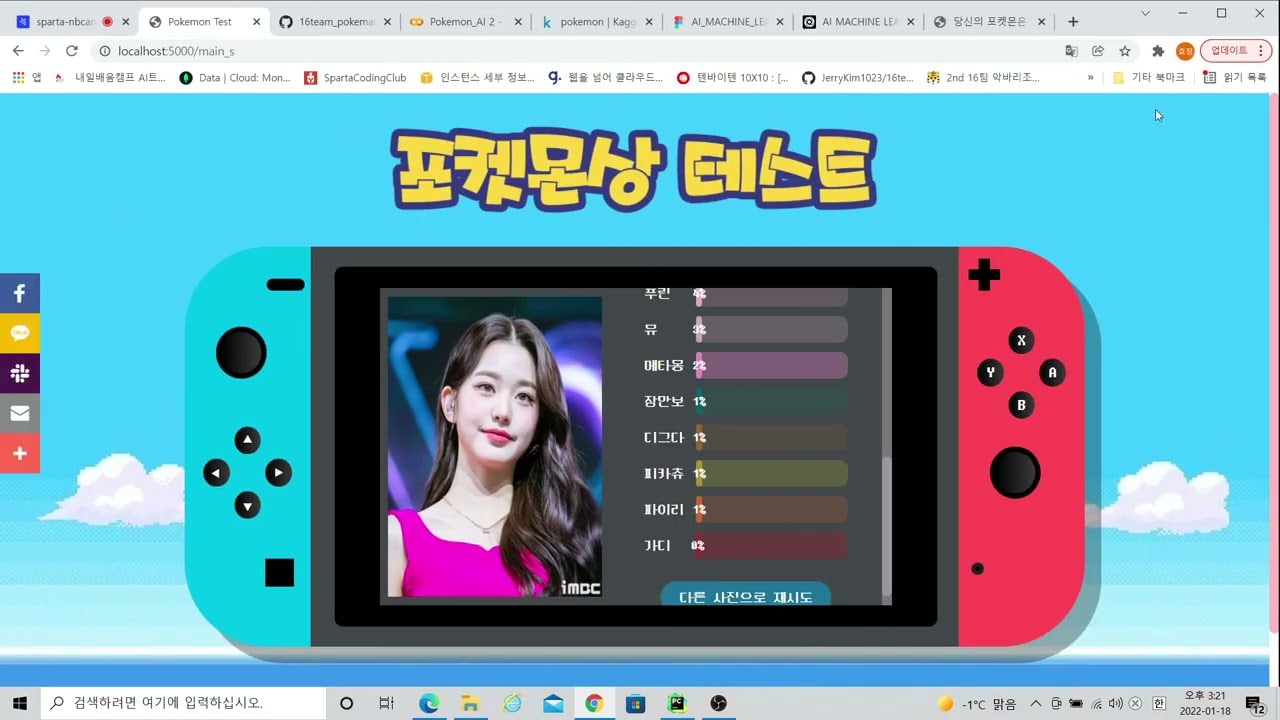Click the Y button on the red controller
The width and height of the screenshot is (1280, 720).
pos(990,373)
